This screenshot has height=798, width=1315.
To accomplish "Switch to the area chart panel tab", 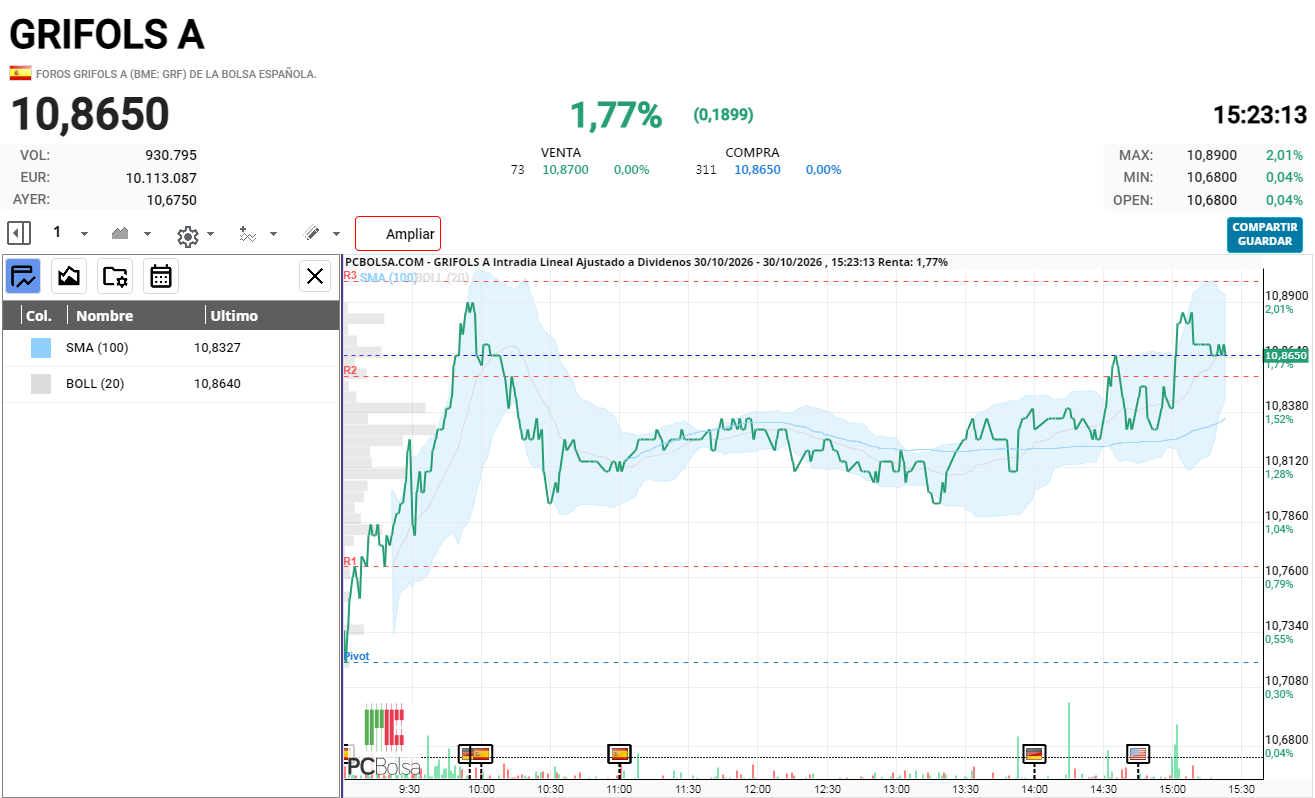I will click(x=69, y=276).
